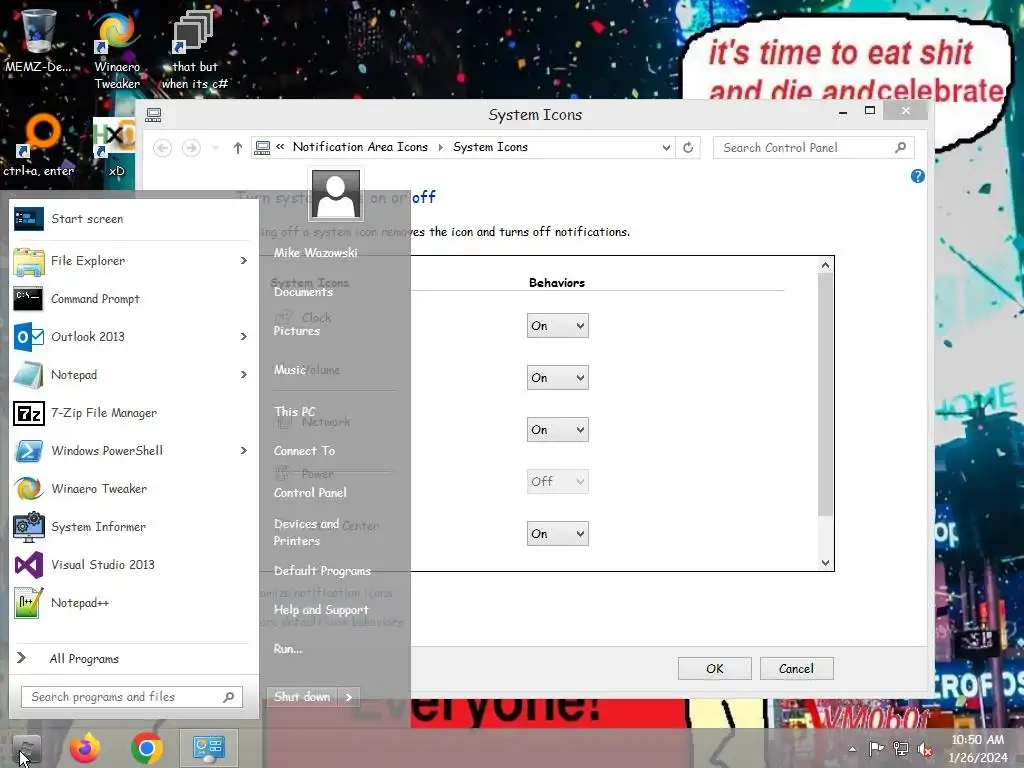Open the network tray icon

901,748
